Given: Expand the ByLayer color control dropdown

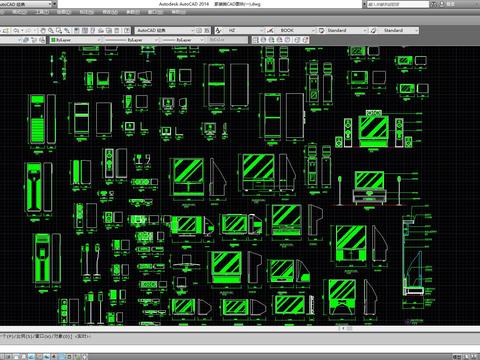Looking at the screenshot, I should pyautogui.click(x=75, y=40).
